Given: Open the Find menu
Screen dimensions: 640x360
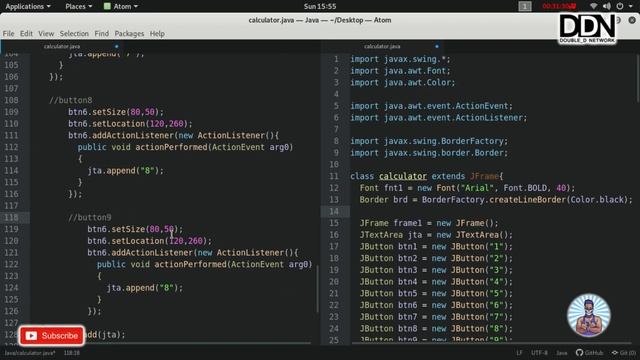Looking at the screenshot, I should tap(102, 33).
